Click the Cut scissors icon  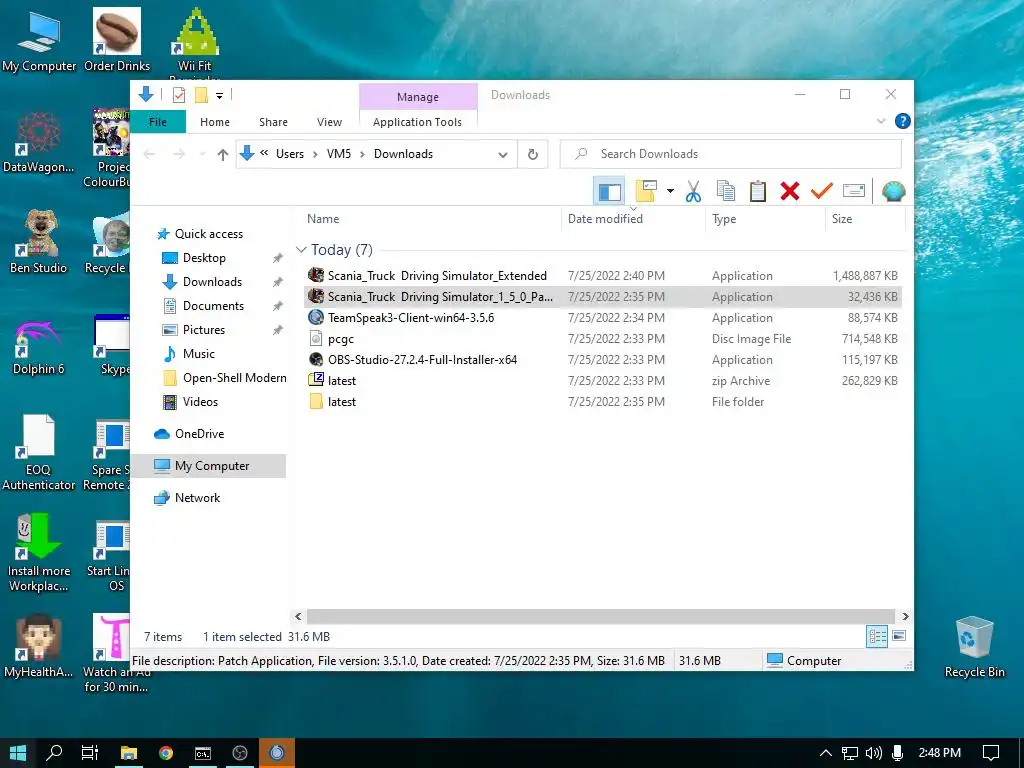coord(693,191)
